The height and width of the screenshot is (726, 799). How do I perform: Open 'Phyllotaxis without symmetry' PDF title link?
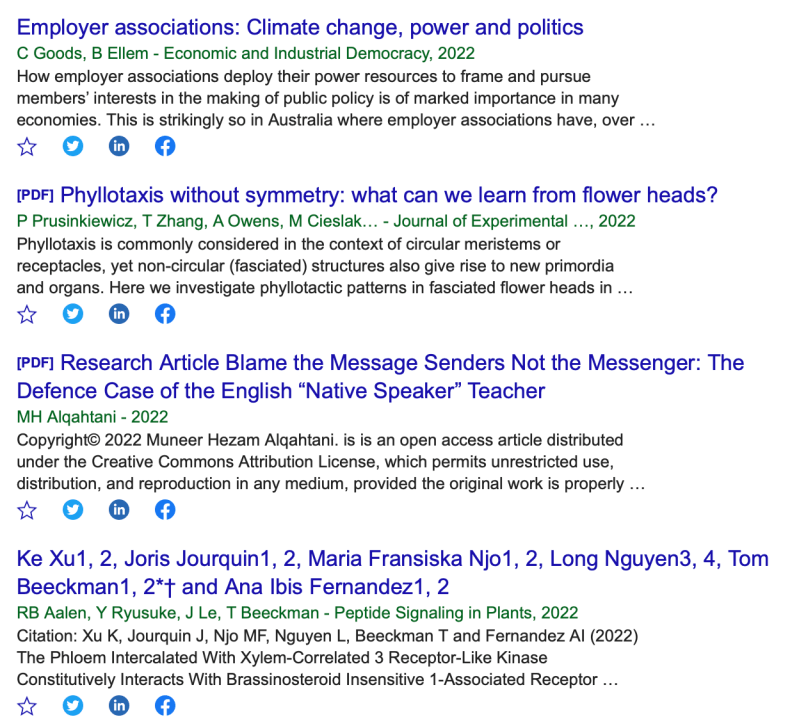388,195
